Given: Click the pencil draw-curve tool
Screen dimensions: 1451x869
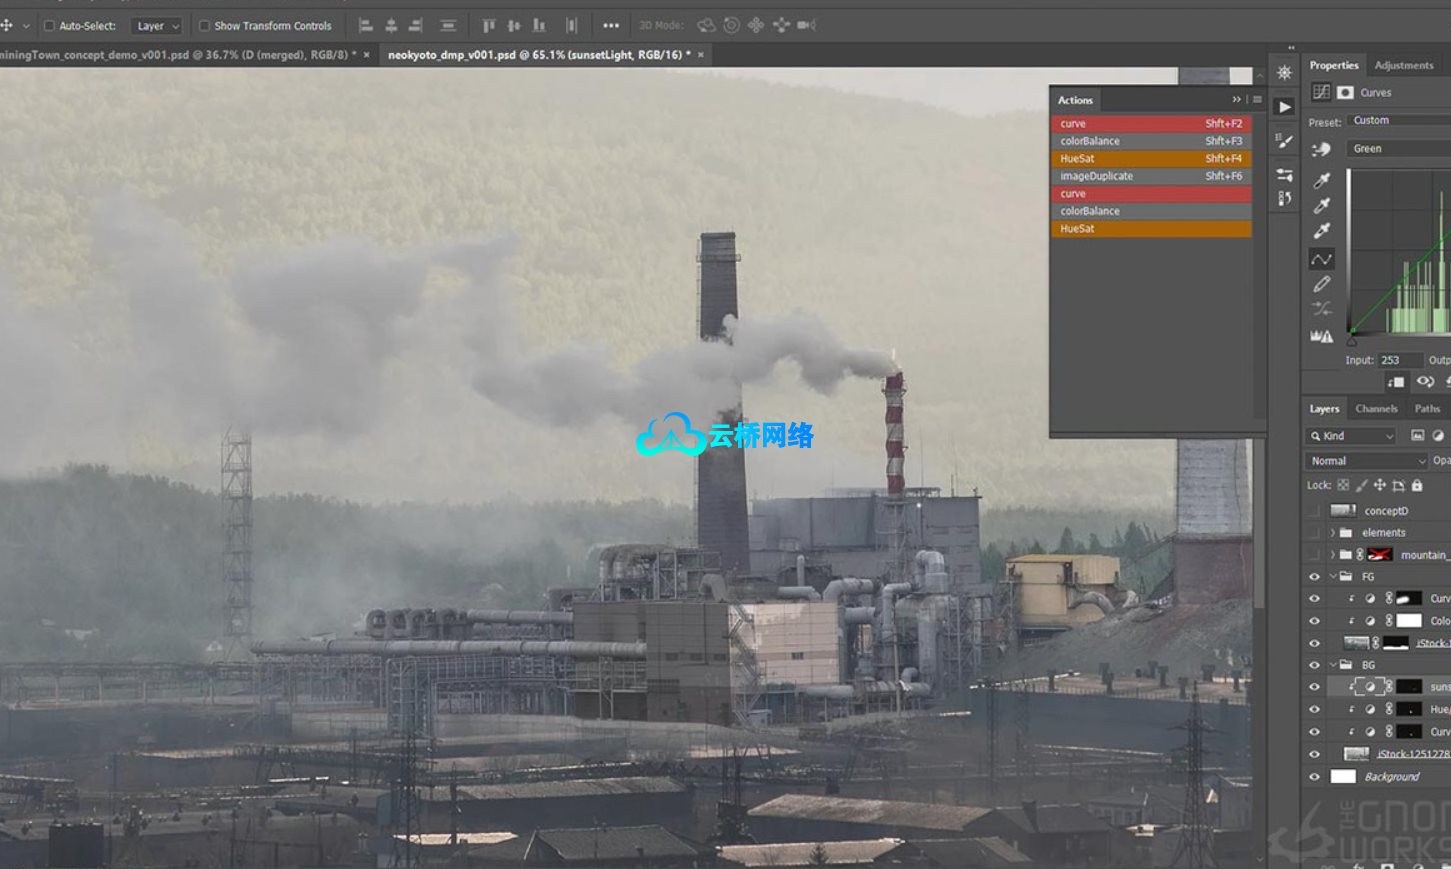Looking at the screenshot, I should (1322, 285).
